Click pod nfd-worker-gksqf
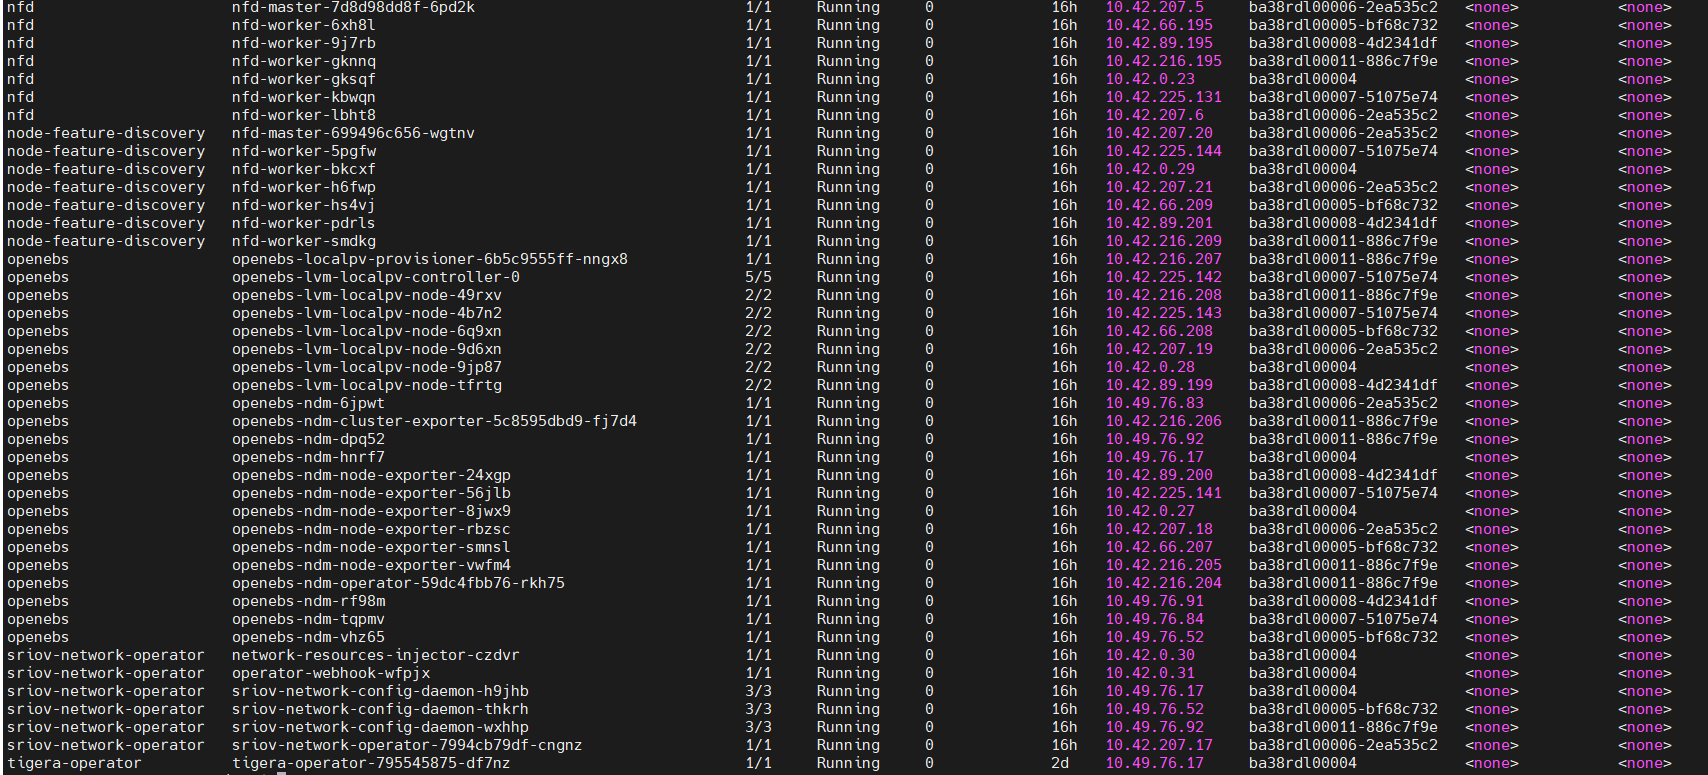Screen dimensions: 1708x775 (304, 79)
